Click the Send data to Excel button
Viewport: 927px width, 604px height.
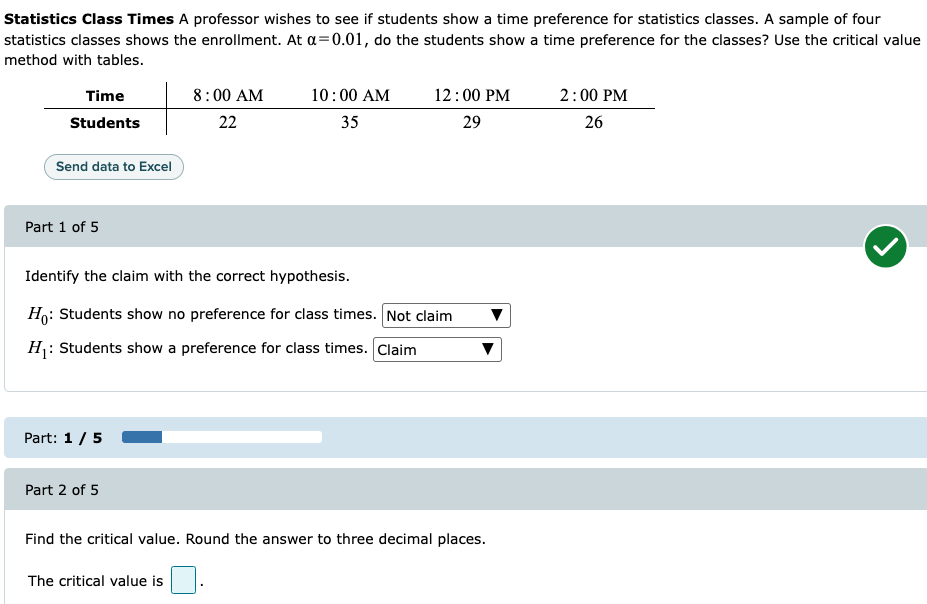click(x=113, y=166)
